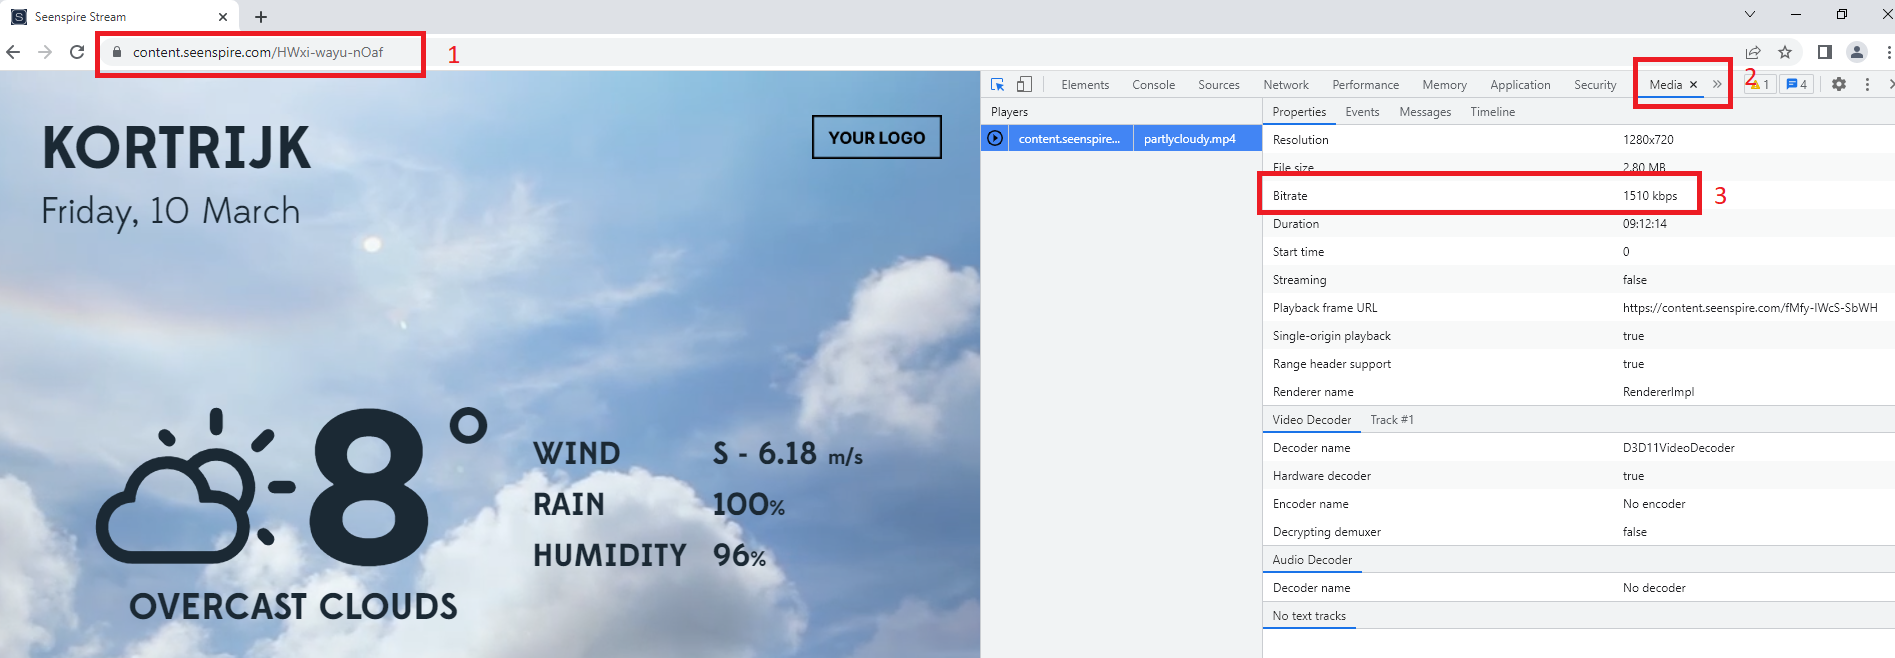Close the Seenspire Stream tab
Screen dimensions: 1895x658
click(222, 17)
